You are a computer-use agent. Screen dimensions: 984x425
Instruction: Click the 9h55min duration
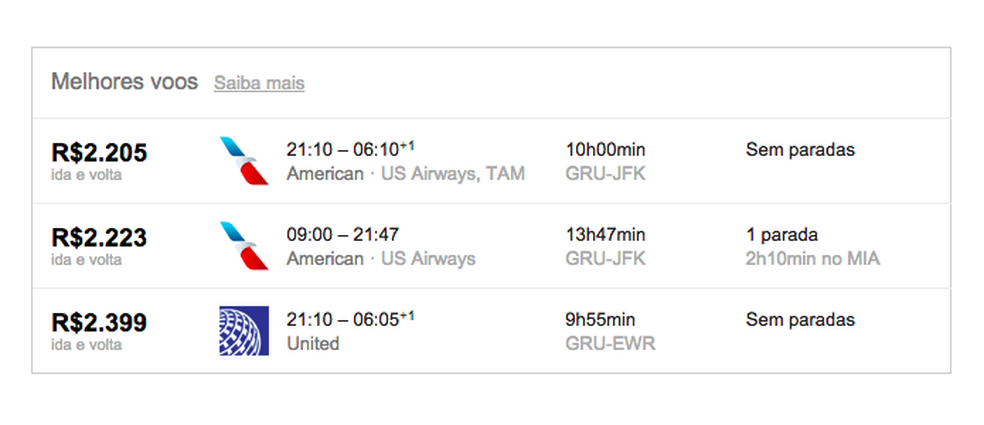click(x=601, y=320)
